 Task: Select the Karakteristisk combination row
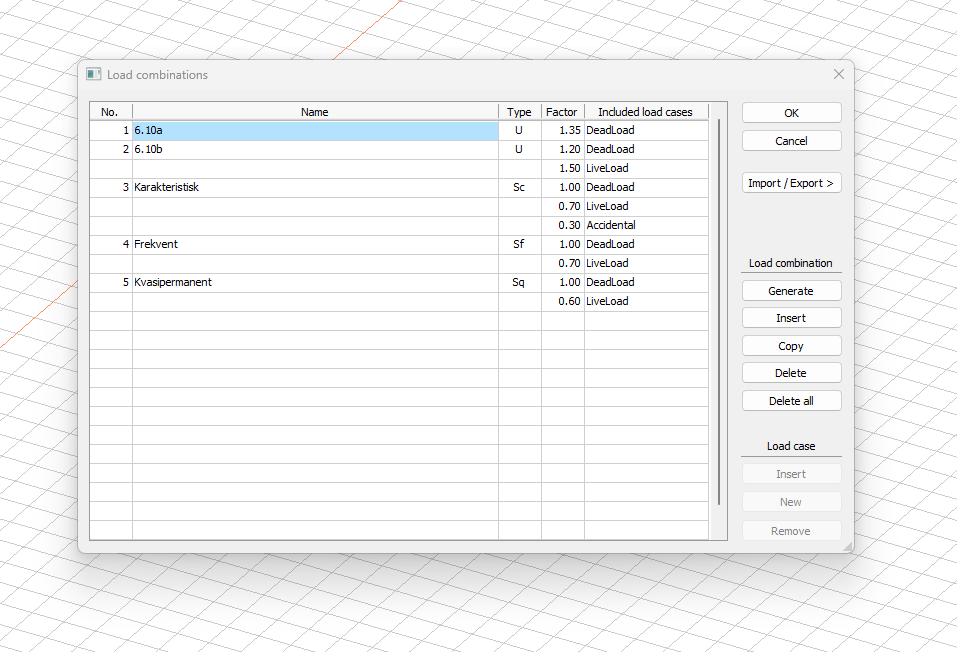(x=315, y=187)
